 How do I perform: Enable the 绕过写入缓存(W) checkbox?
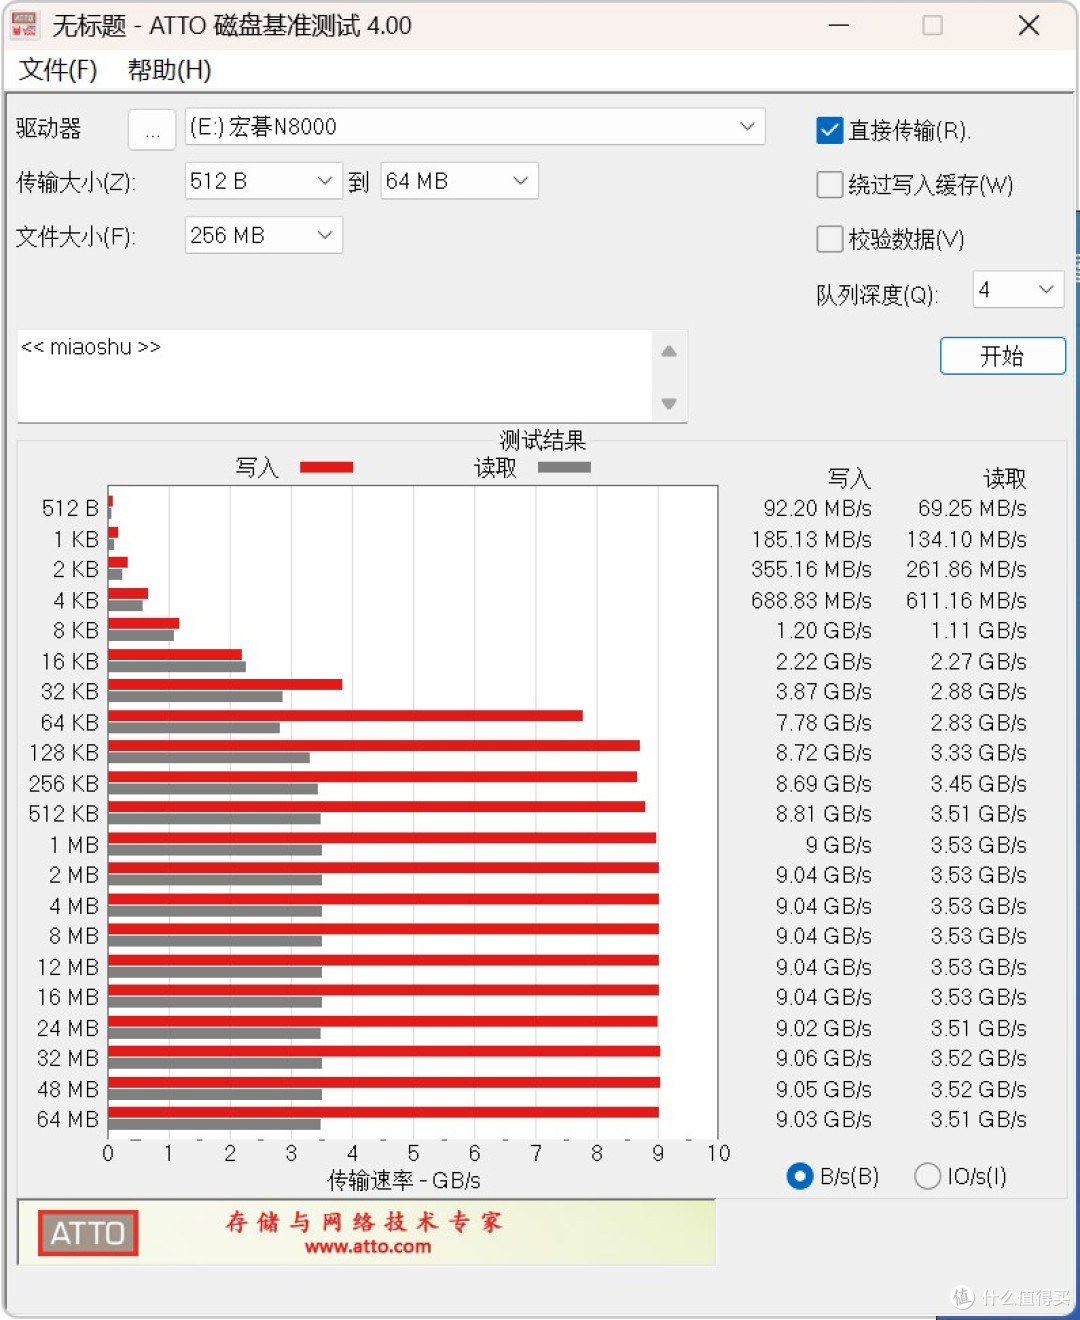click(x=829, y=184)
